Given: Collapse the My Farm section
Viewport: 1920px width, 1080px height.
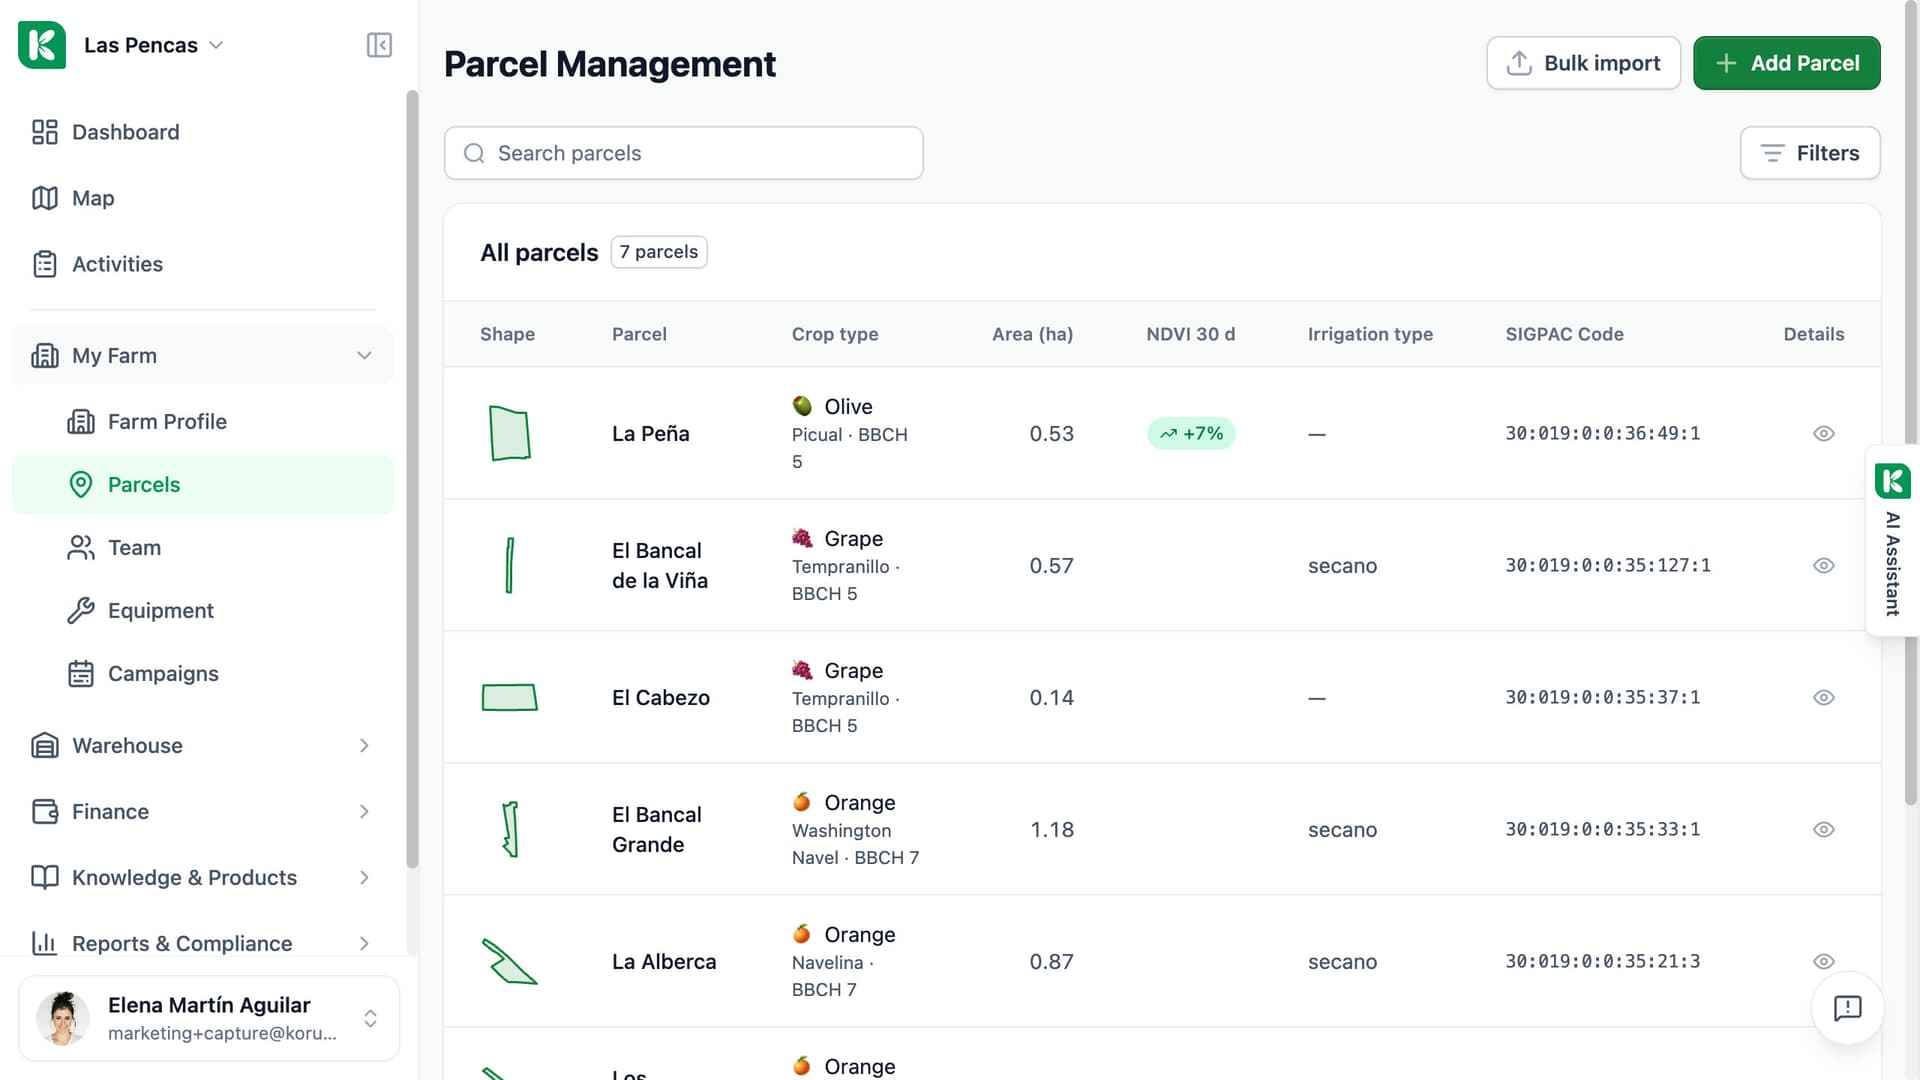Looking at the screenshot, I should tap(203, 356).
